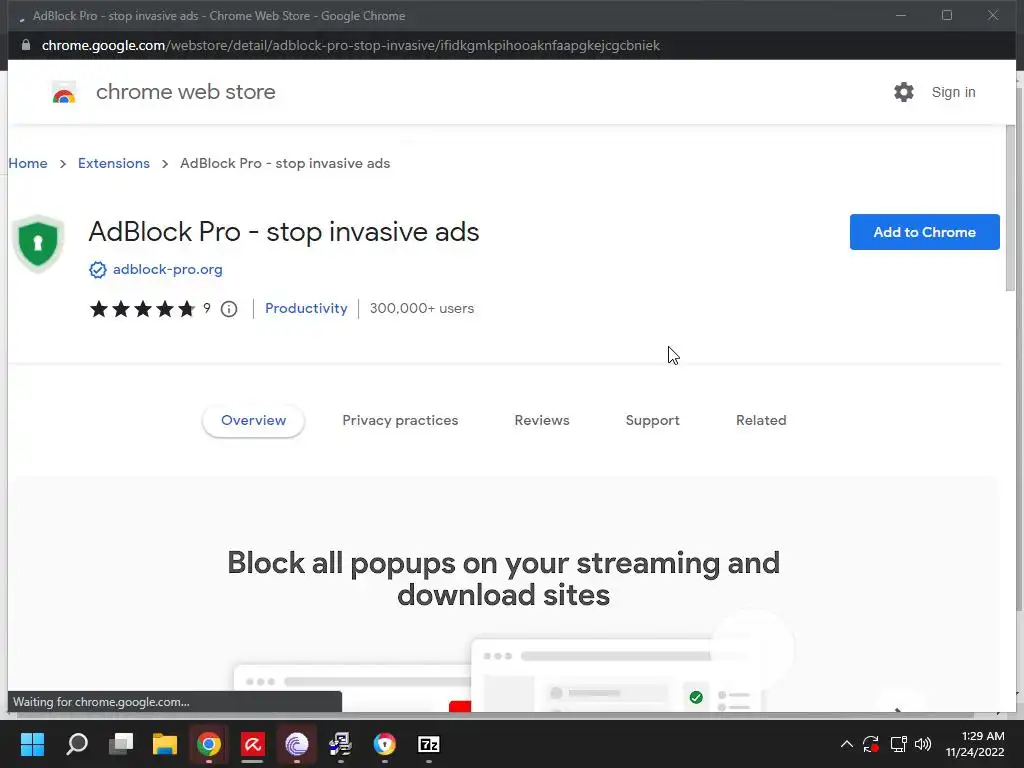This screenshot has height=768, width=1024.
Task: Open adblock-pro.org publisher link
Action: click(168, 270)
